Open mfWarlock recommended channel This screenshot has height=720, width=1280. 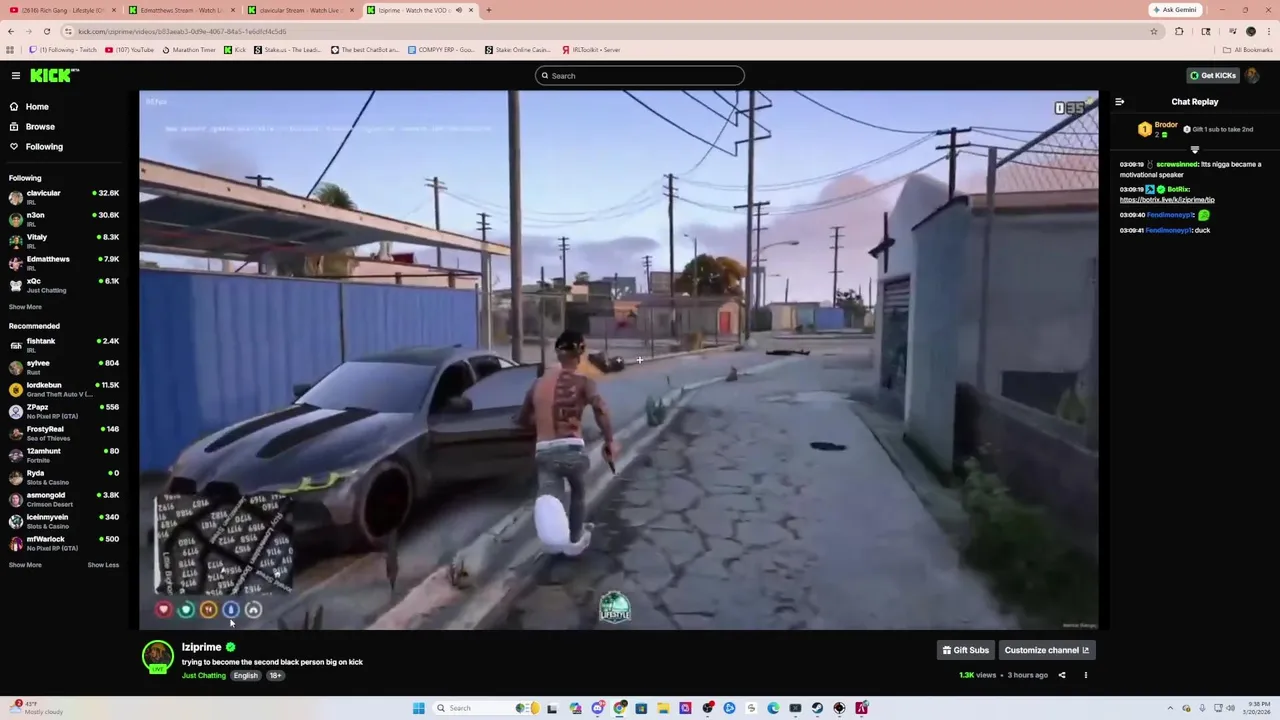pyautogui.click(x=64, y=543)
